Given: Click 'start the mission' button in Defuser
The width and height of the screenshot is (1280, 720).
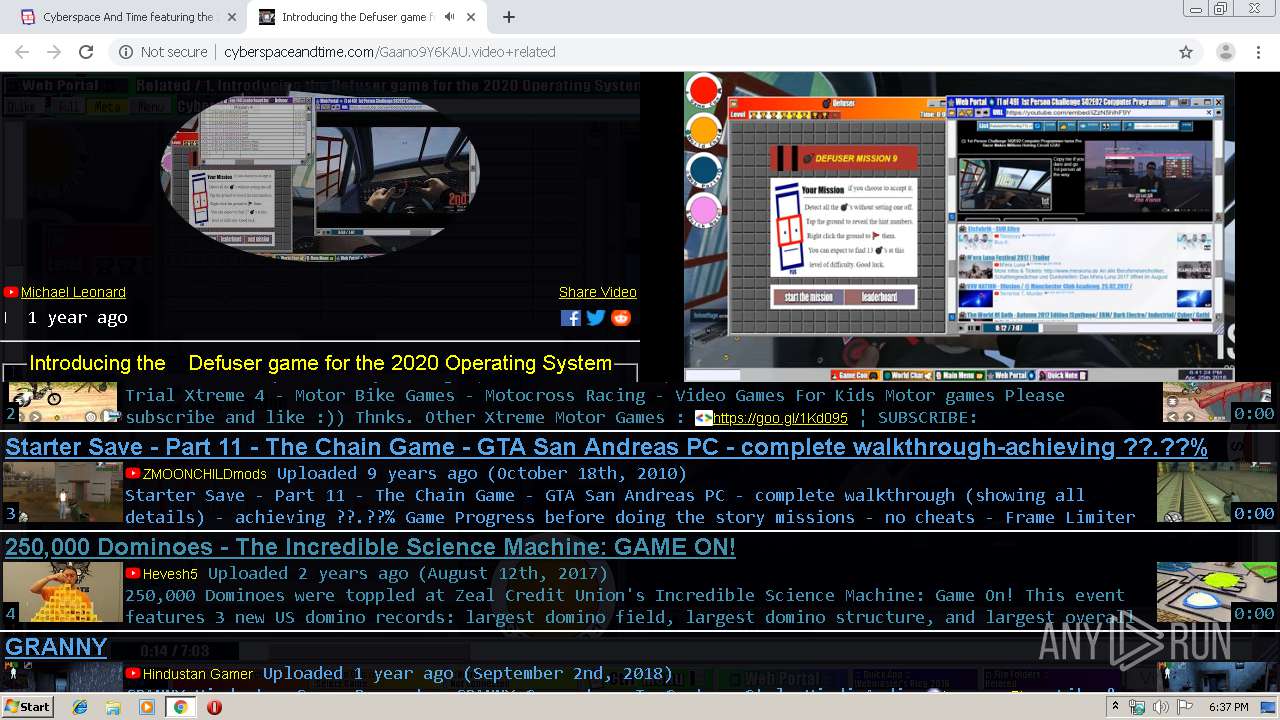Looking at the screenshot, I should click(807, 297).
